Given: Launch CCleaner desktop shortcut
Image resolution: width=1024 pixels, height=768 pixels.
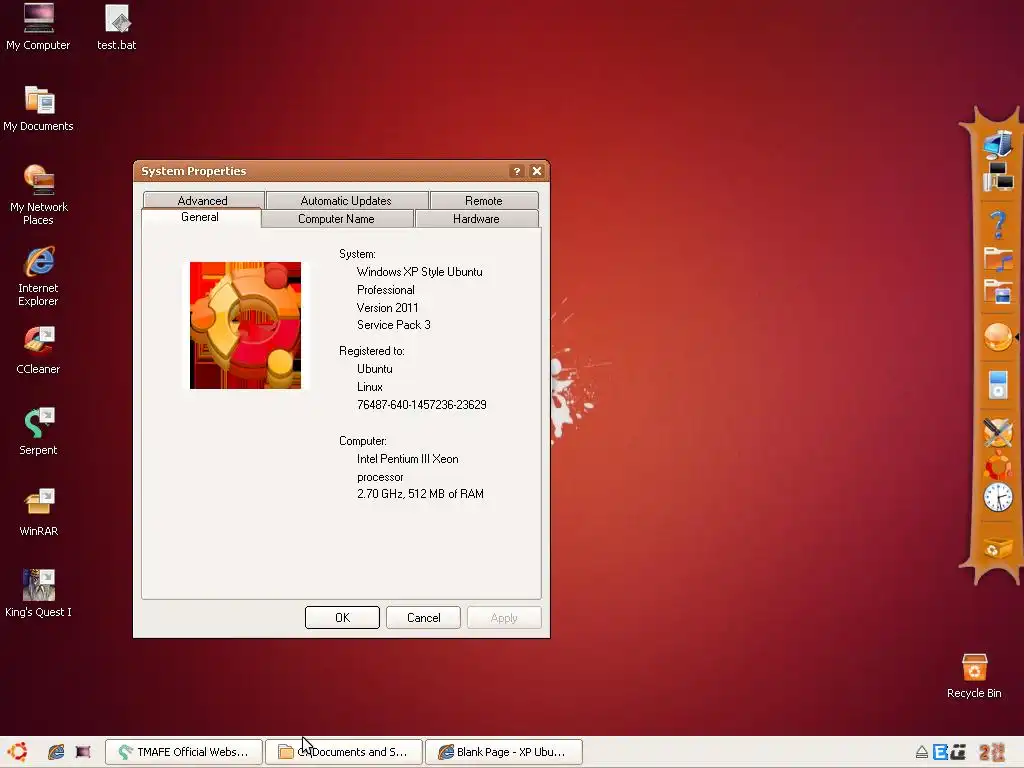Looking at the screenshot, I should [39, 351].
